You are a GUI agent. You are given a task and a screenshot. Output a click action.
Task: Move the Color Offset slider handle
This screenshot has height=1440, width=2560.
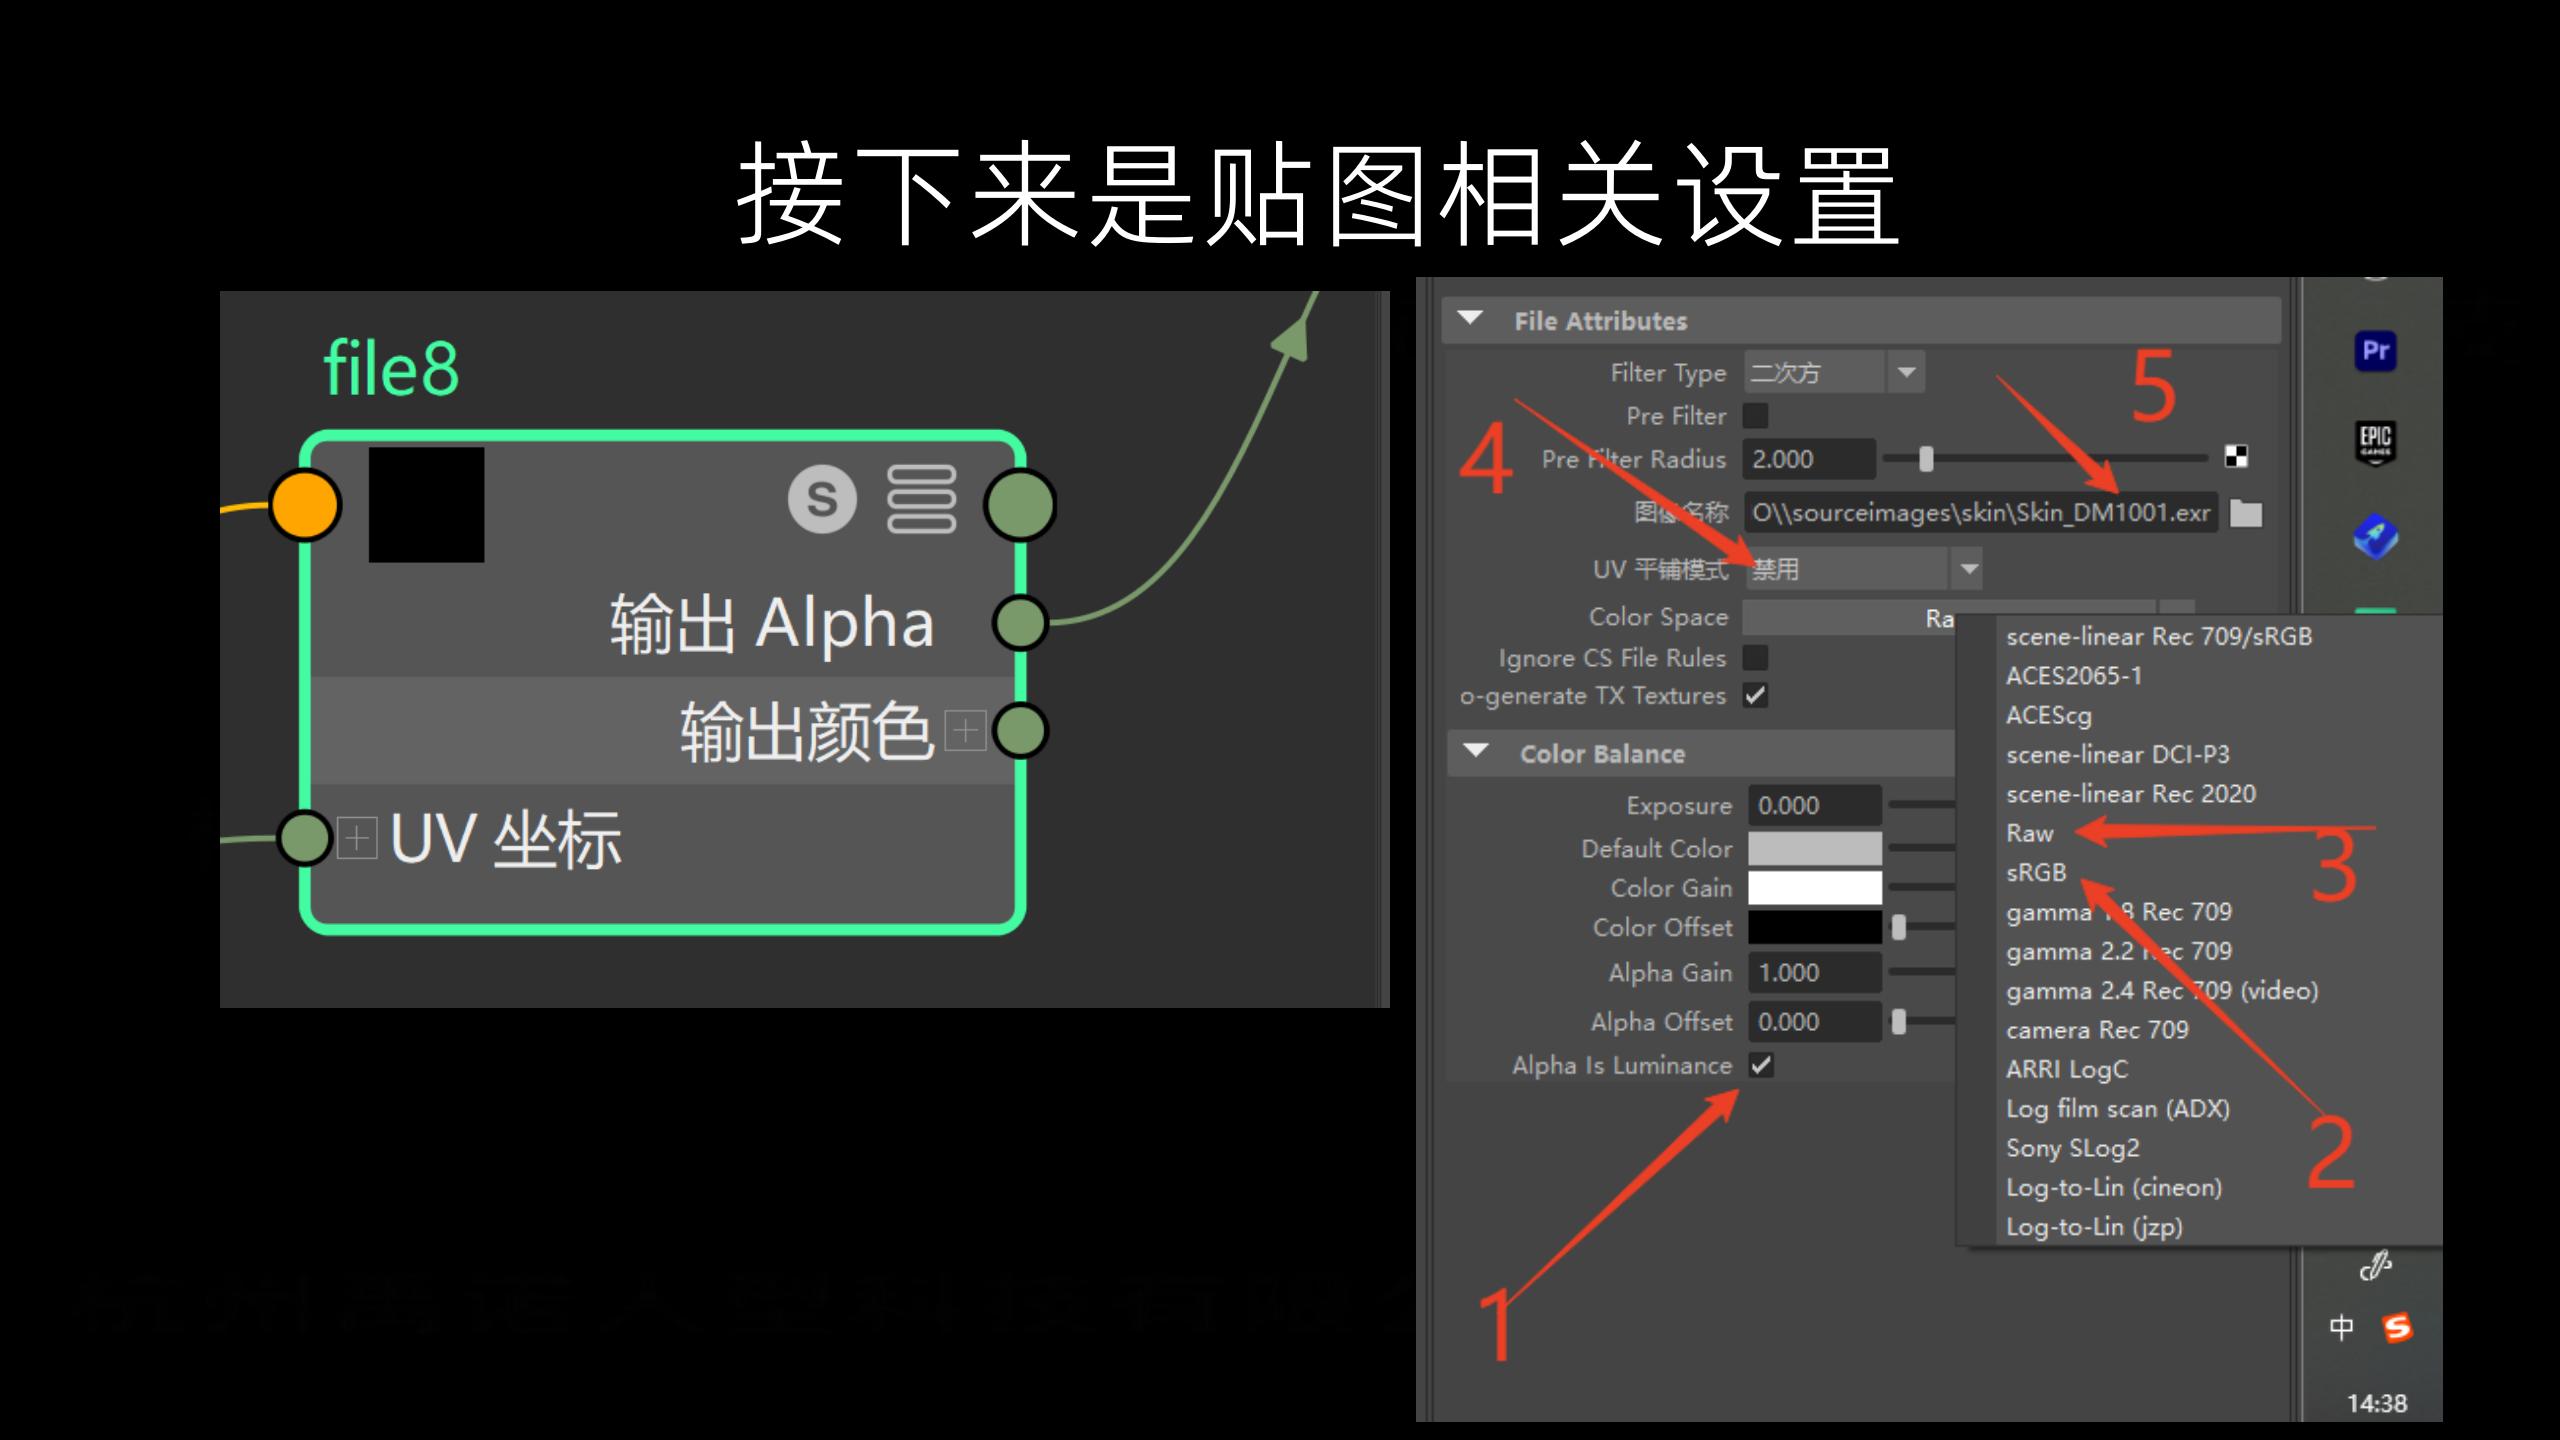[1898, 928]
